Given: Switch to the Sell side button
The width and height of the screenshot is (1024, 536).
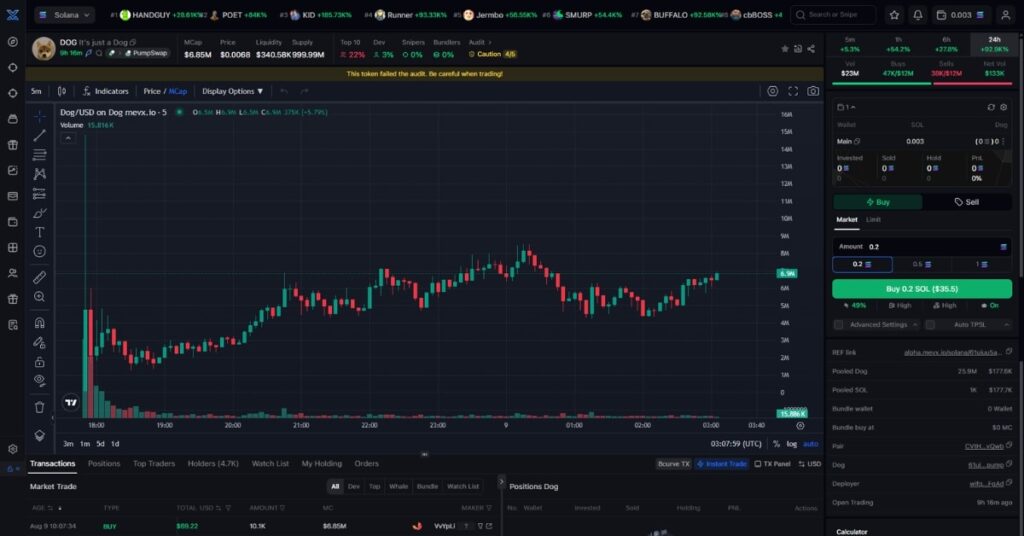Looking at the screenshot, I should [x=967, y=202].
